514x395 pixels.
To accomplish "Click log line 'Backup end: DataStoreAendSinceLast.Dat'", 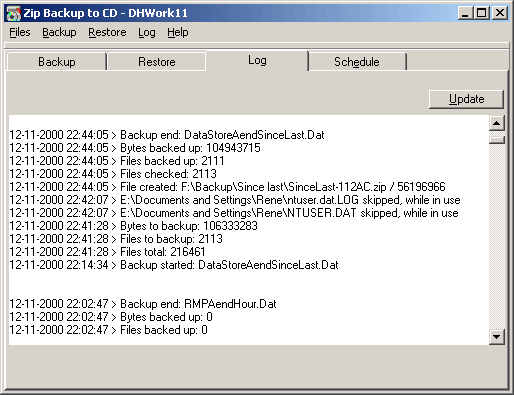I will [x=167, y=135].
